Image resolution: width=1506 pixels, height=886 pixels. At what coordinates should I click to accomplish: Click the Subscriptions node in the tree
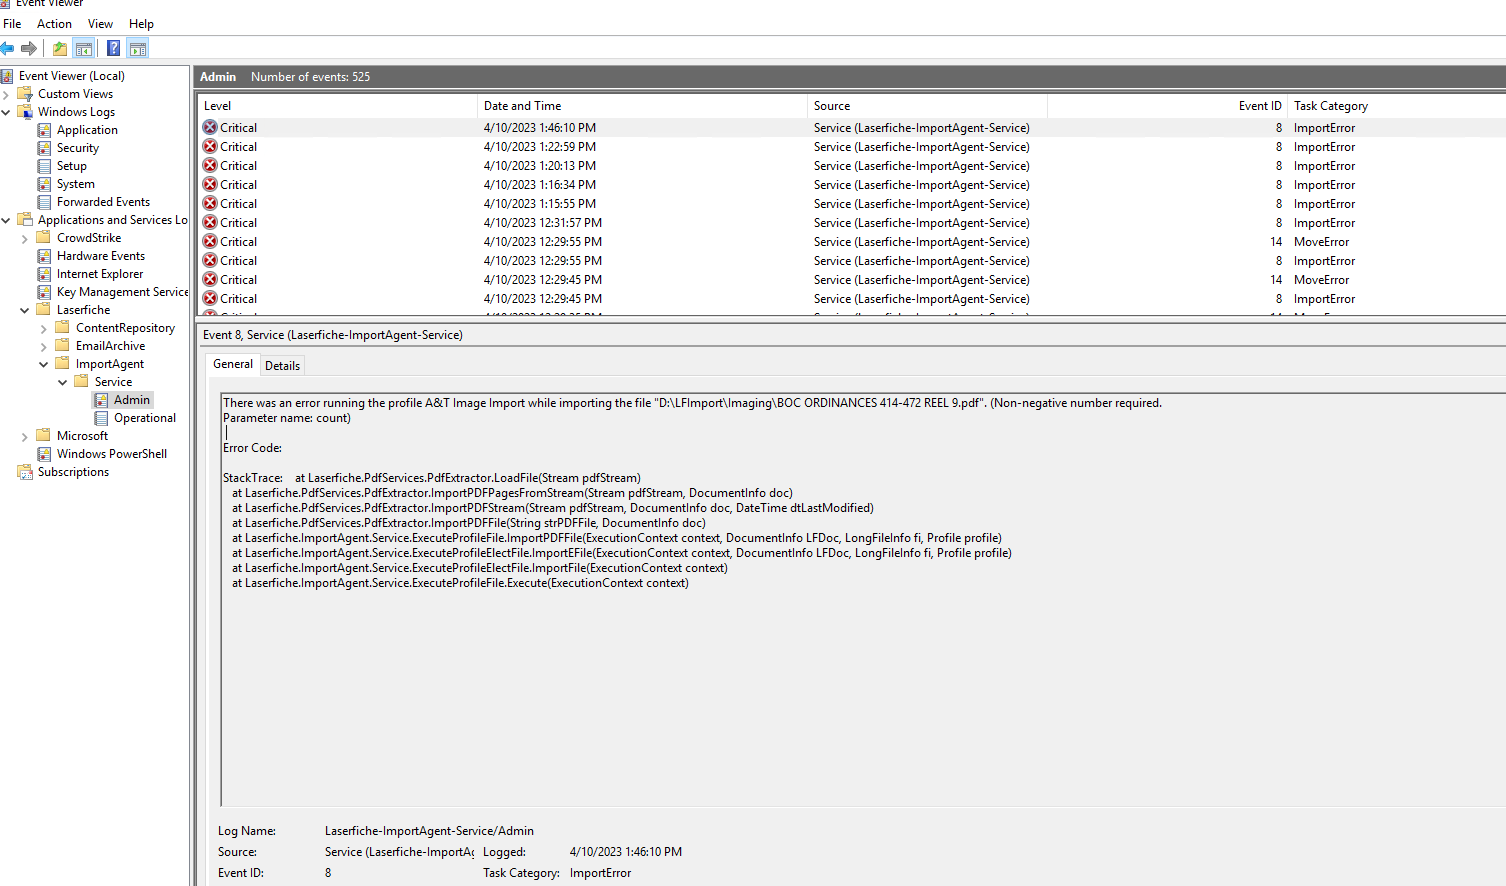coord(73,472)
